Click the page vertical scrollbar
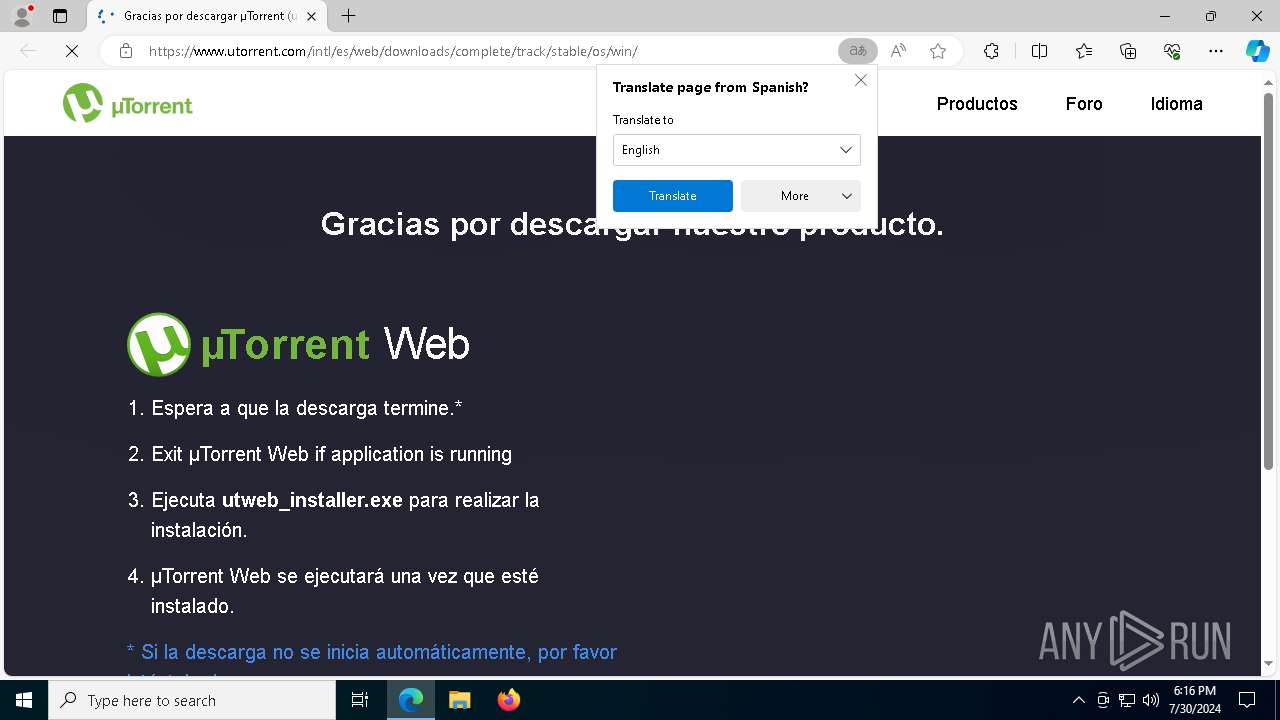This screenshot has width=1280, height=720. coord(1269,280)
